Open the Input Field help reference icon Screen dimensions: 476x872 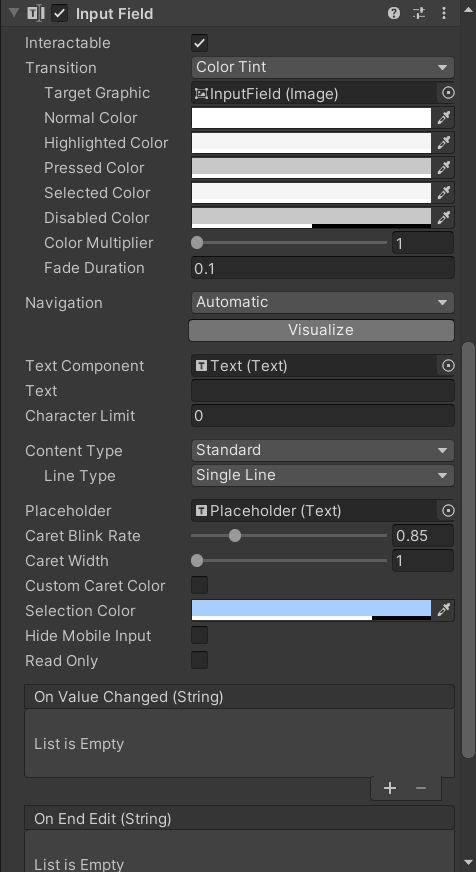point(394,13)
